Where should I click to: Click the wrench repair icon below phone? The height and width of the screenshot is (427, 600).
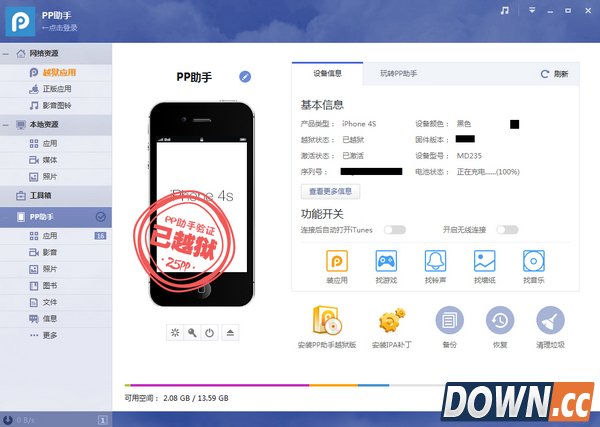click(x=192, y=332)
